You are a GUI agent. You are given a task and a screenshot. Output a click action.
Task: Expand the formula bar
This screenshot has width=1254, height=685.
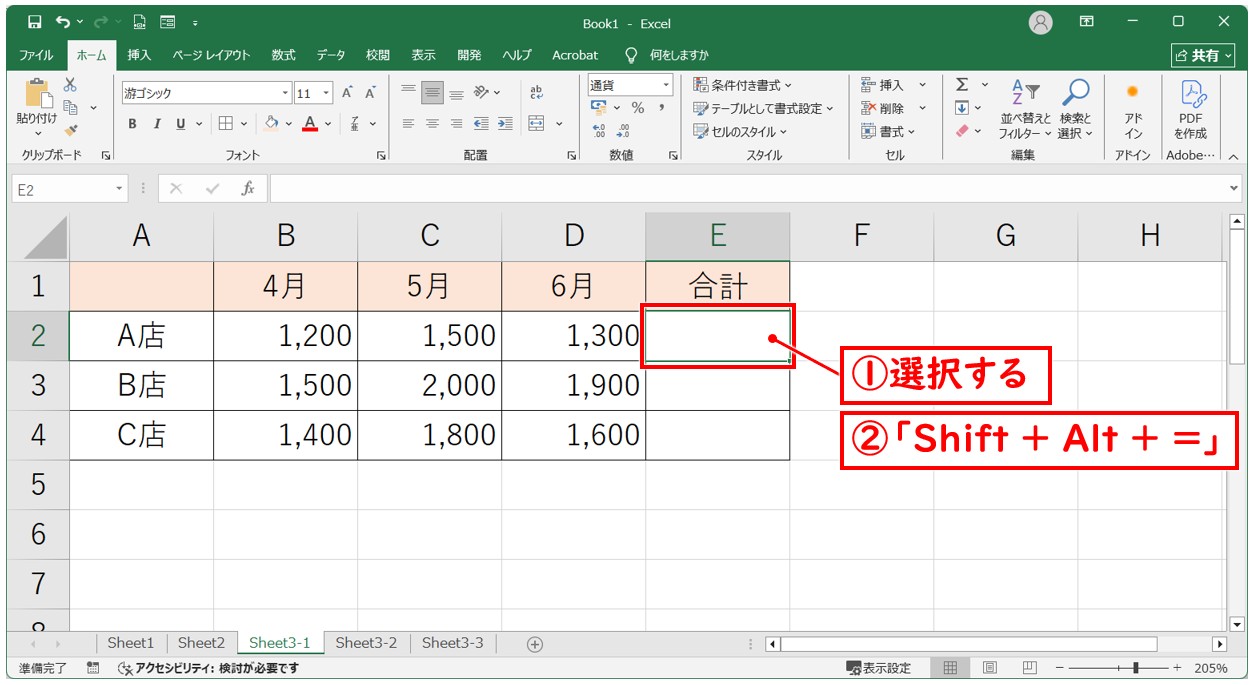[1234, 188]
